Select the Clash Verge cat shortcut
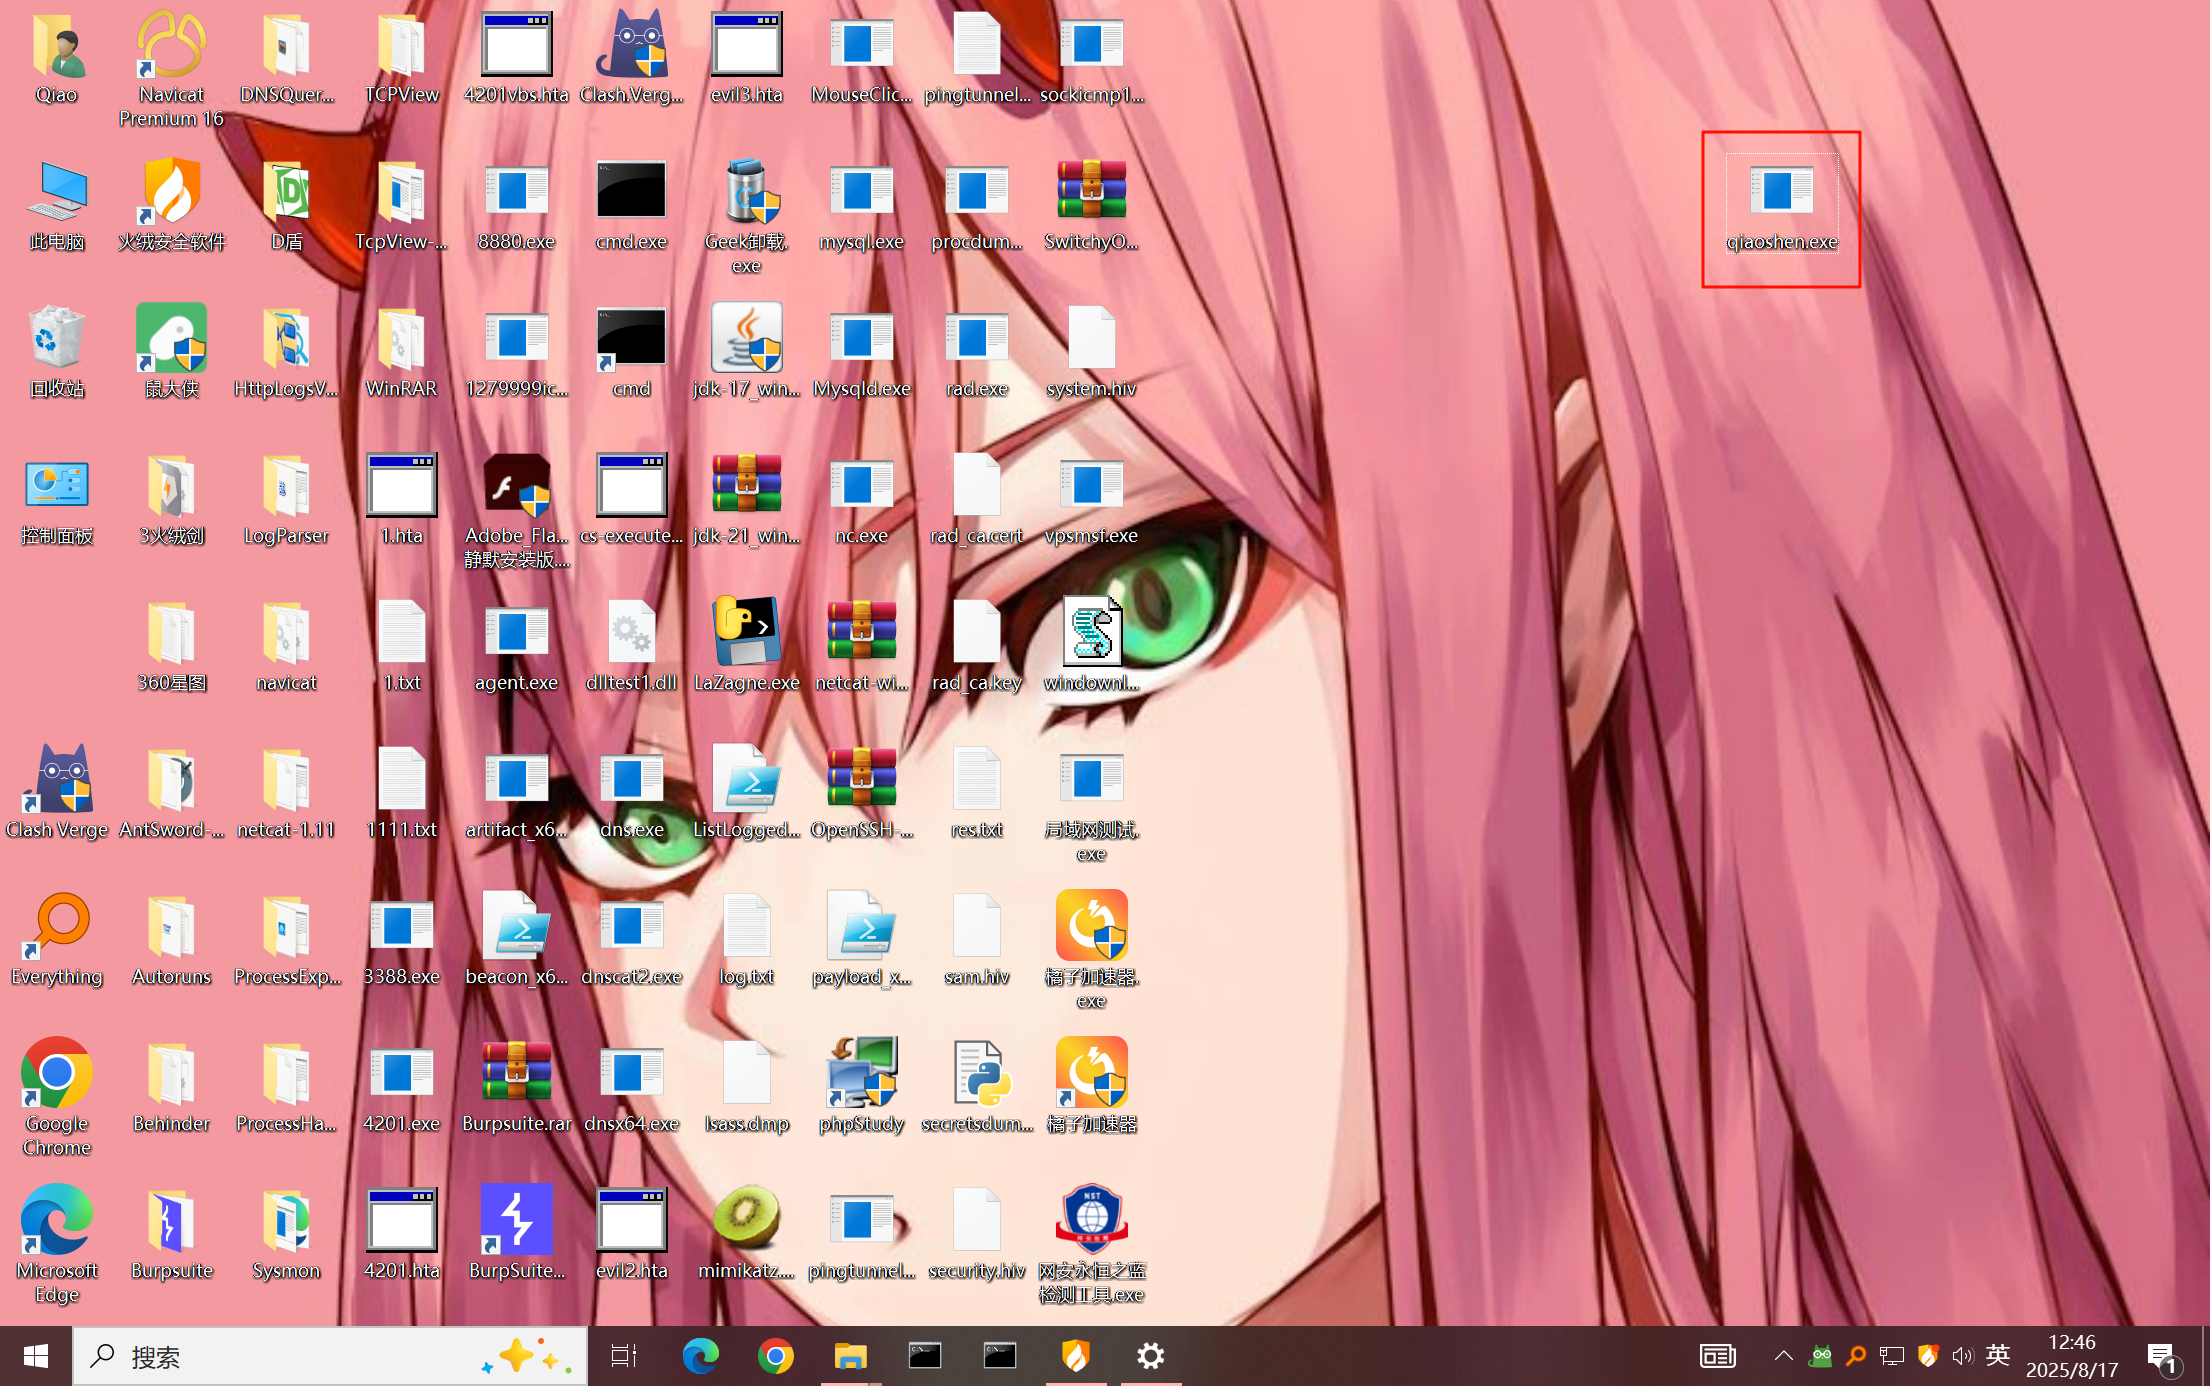 (57, 779)
